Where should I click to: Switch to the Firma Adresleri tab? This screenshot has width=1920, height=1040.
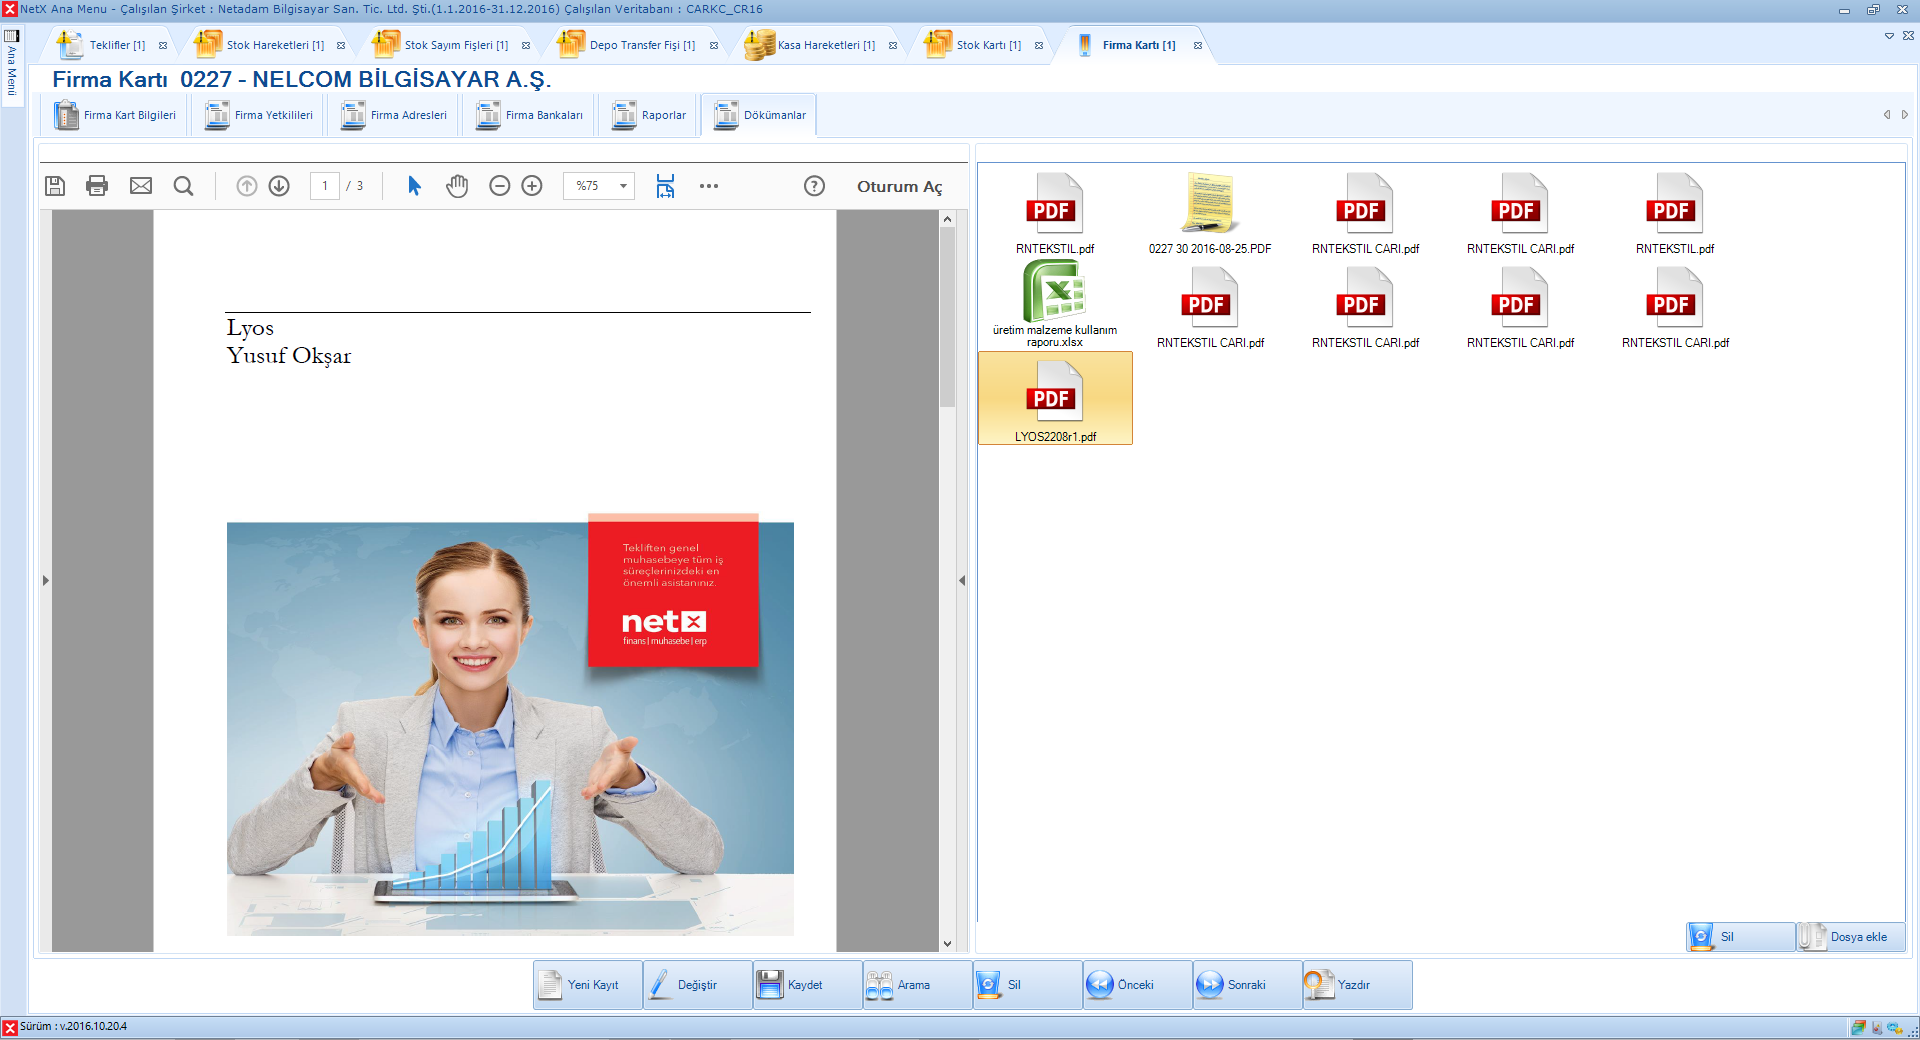coord(395,116)
